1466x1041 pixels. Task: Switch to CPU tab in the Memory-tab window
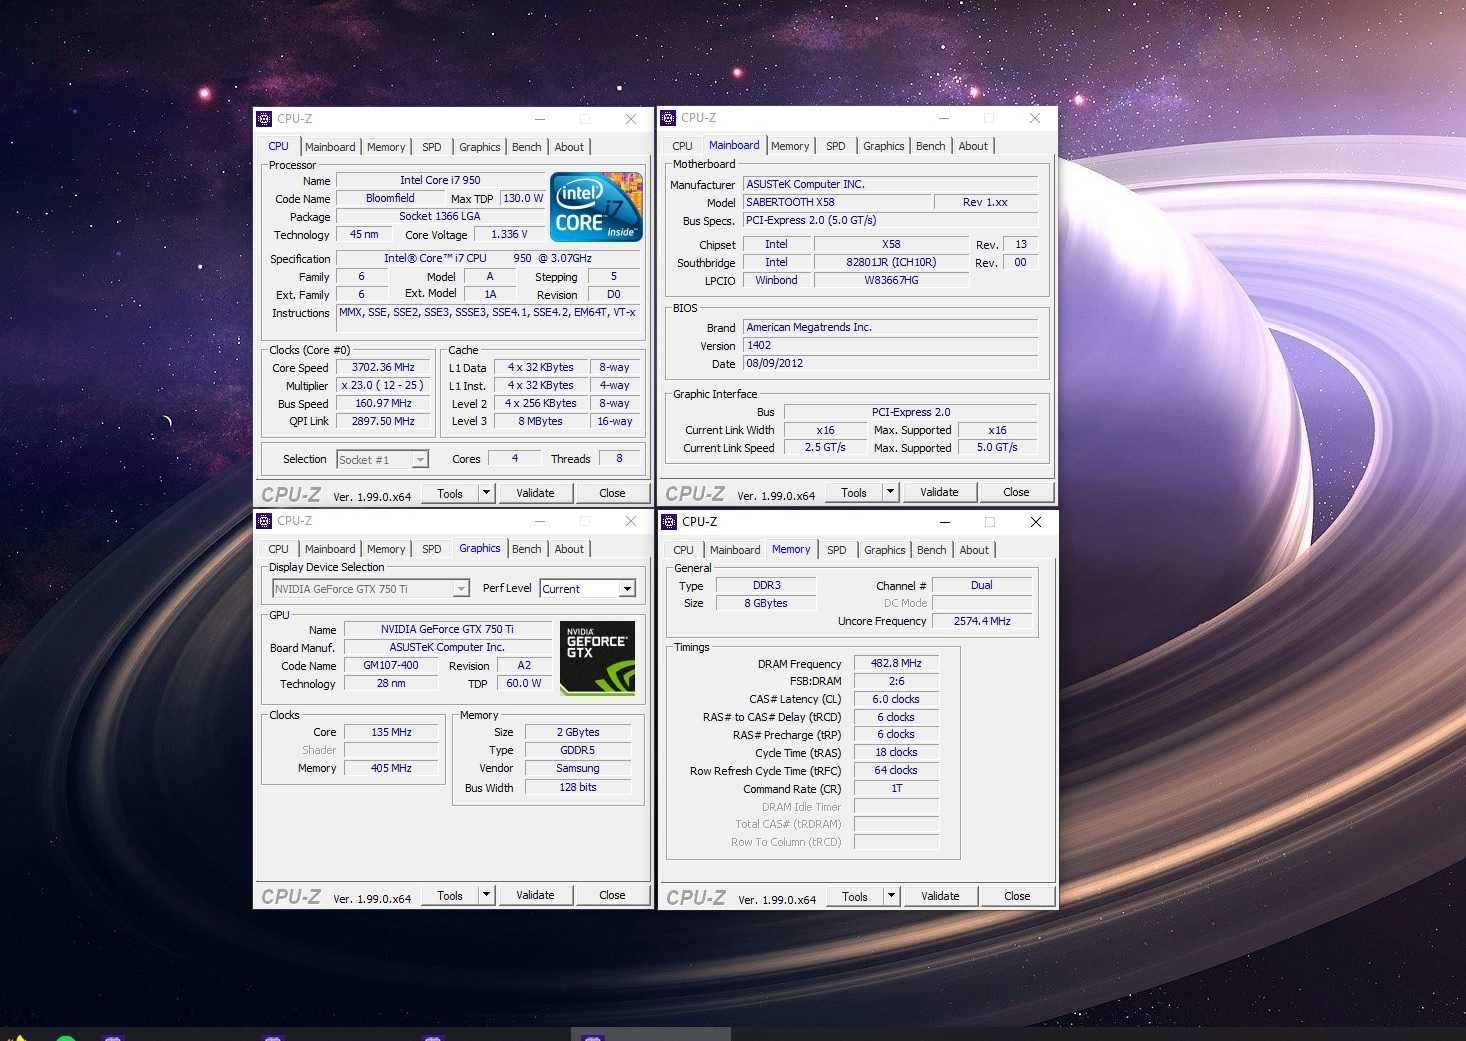683,550
